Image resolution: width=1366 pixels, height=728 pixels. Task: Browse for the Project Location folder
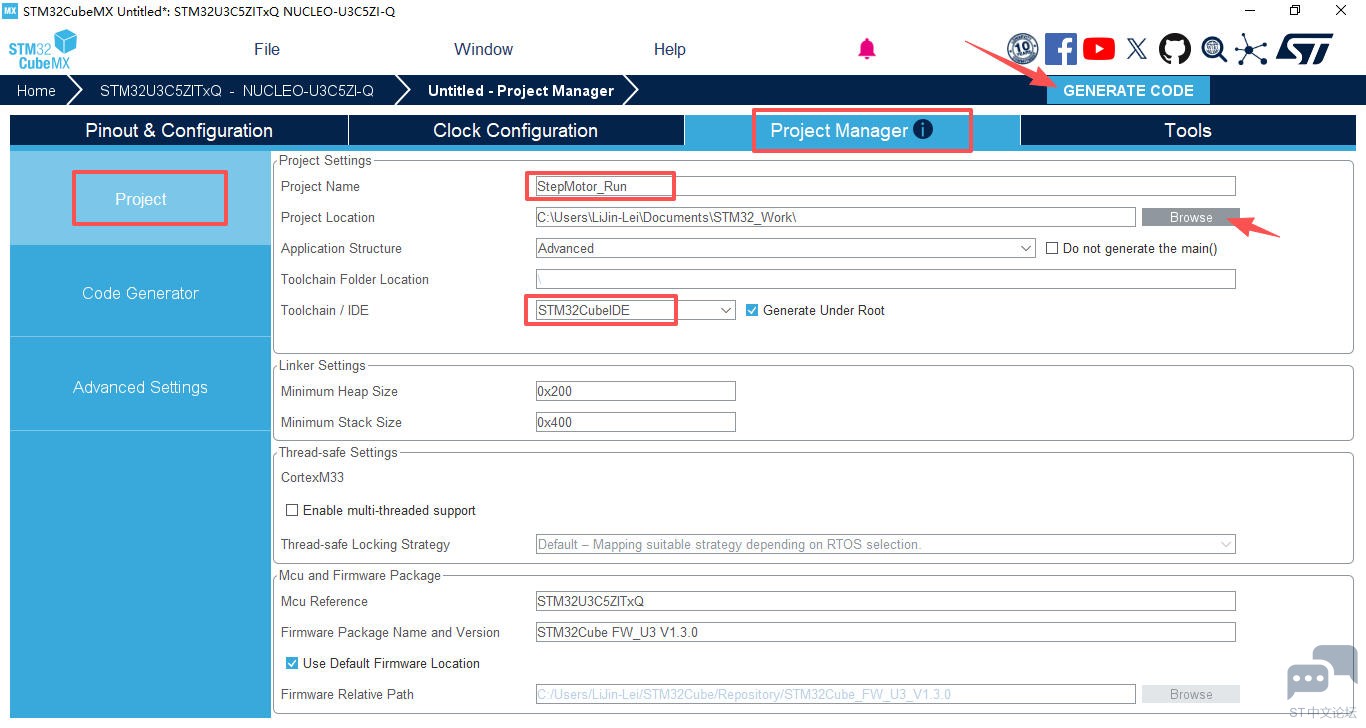point(1191,217)
